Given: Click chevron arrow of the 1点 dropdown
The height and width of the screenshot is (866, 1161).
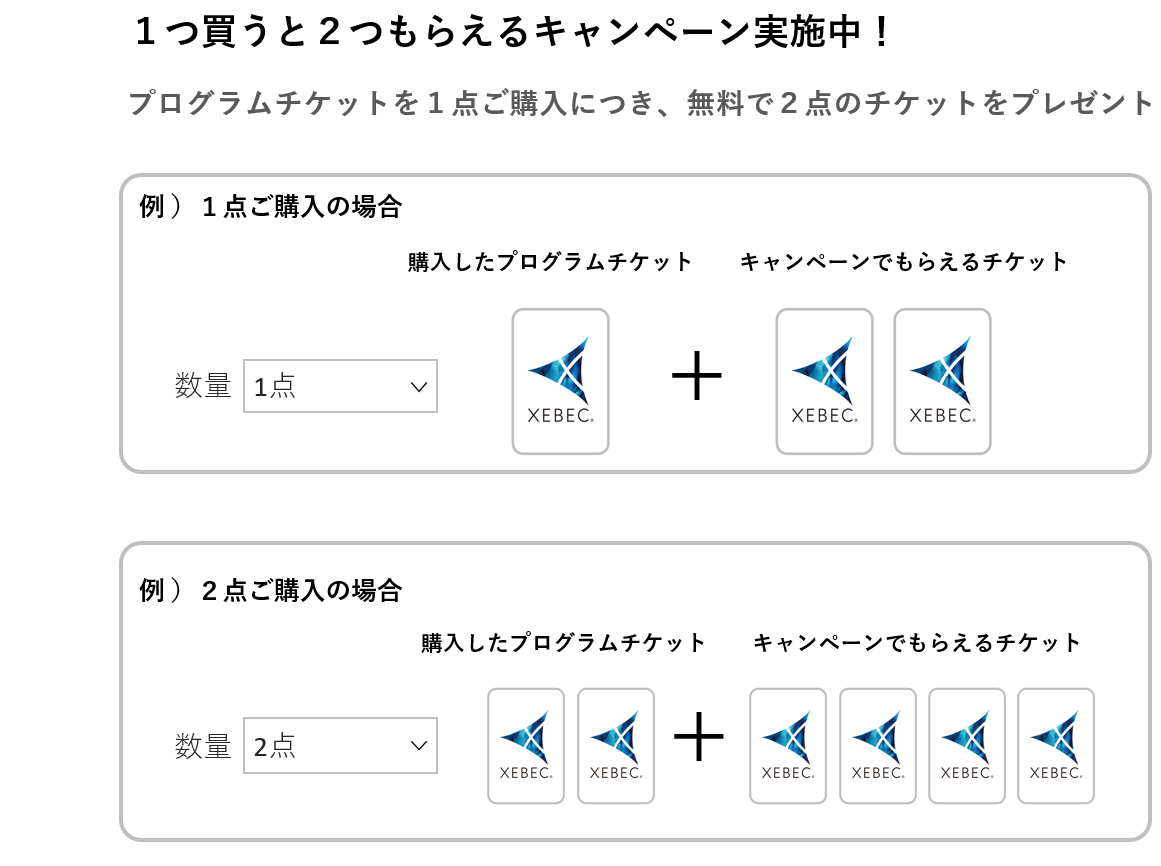Looking at the screenshot, I should pos(419,386).
